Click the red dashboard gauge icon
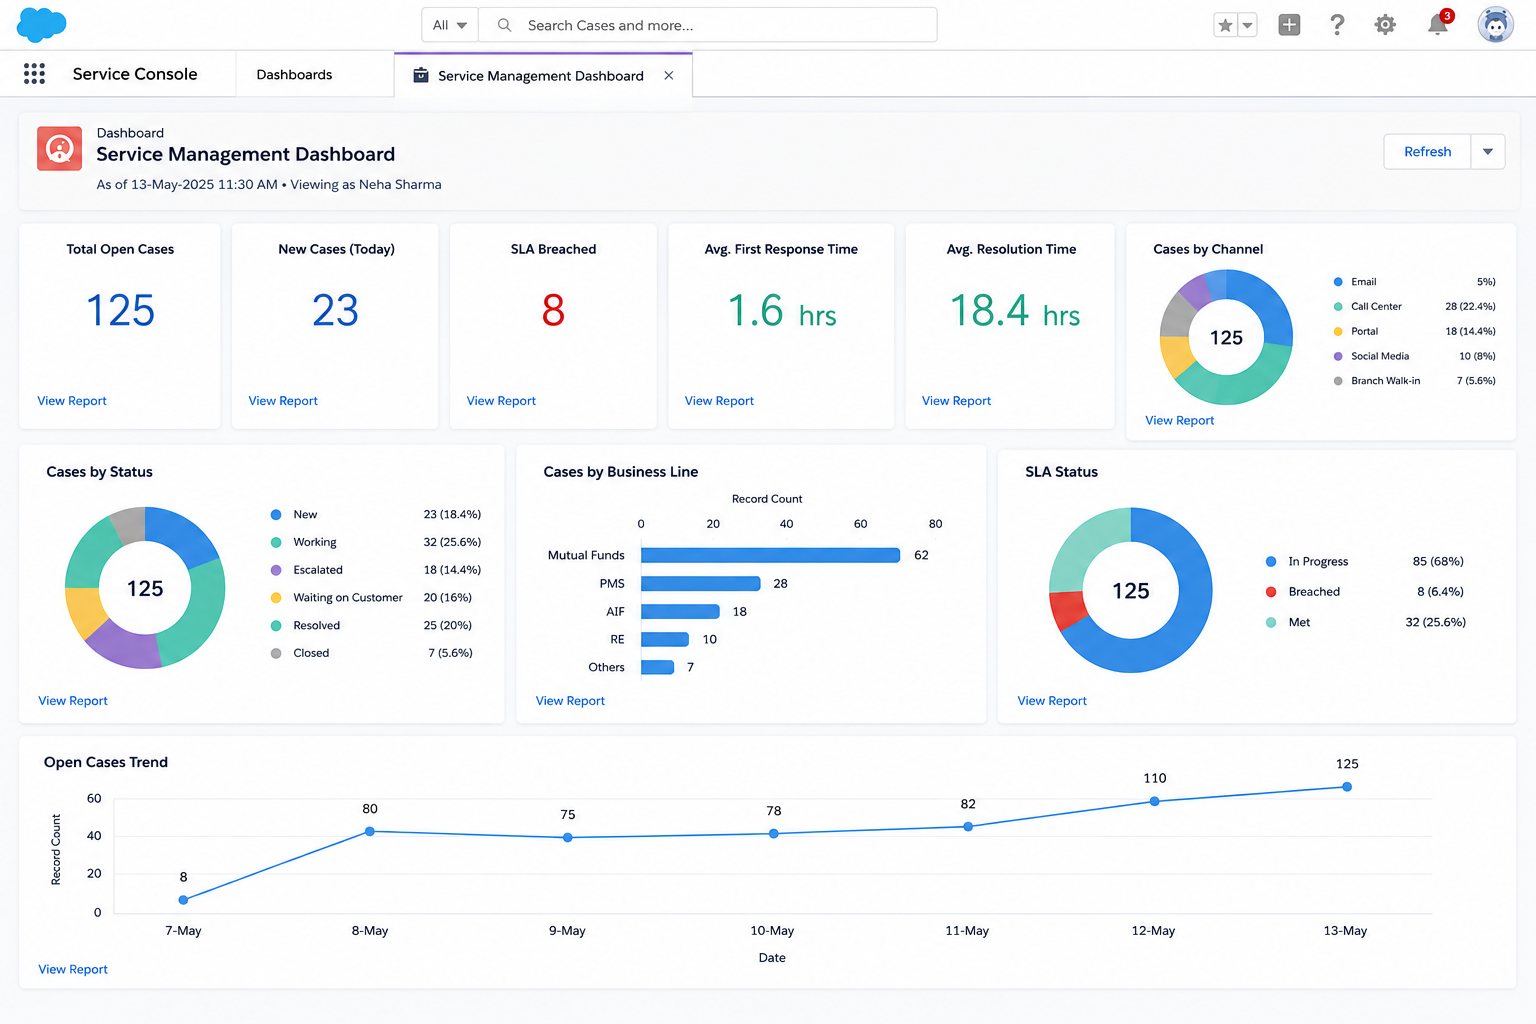 click(x=60, y=149)
